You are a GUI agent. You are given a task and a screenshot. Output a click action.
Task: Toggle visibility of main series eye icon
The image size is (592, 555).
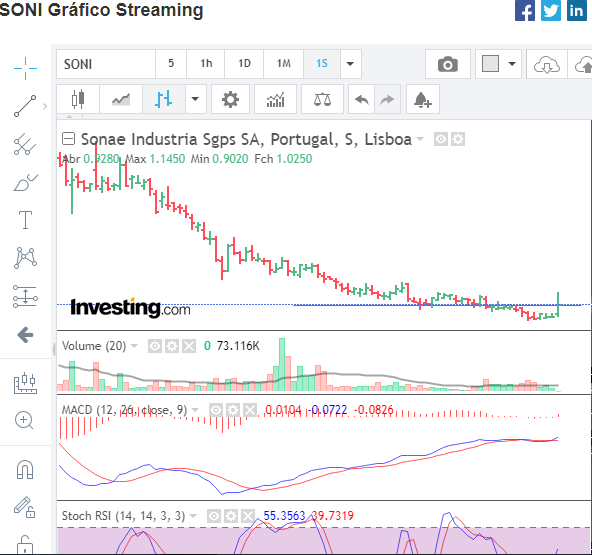tap(441, 139)
